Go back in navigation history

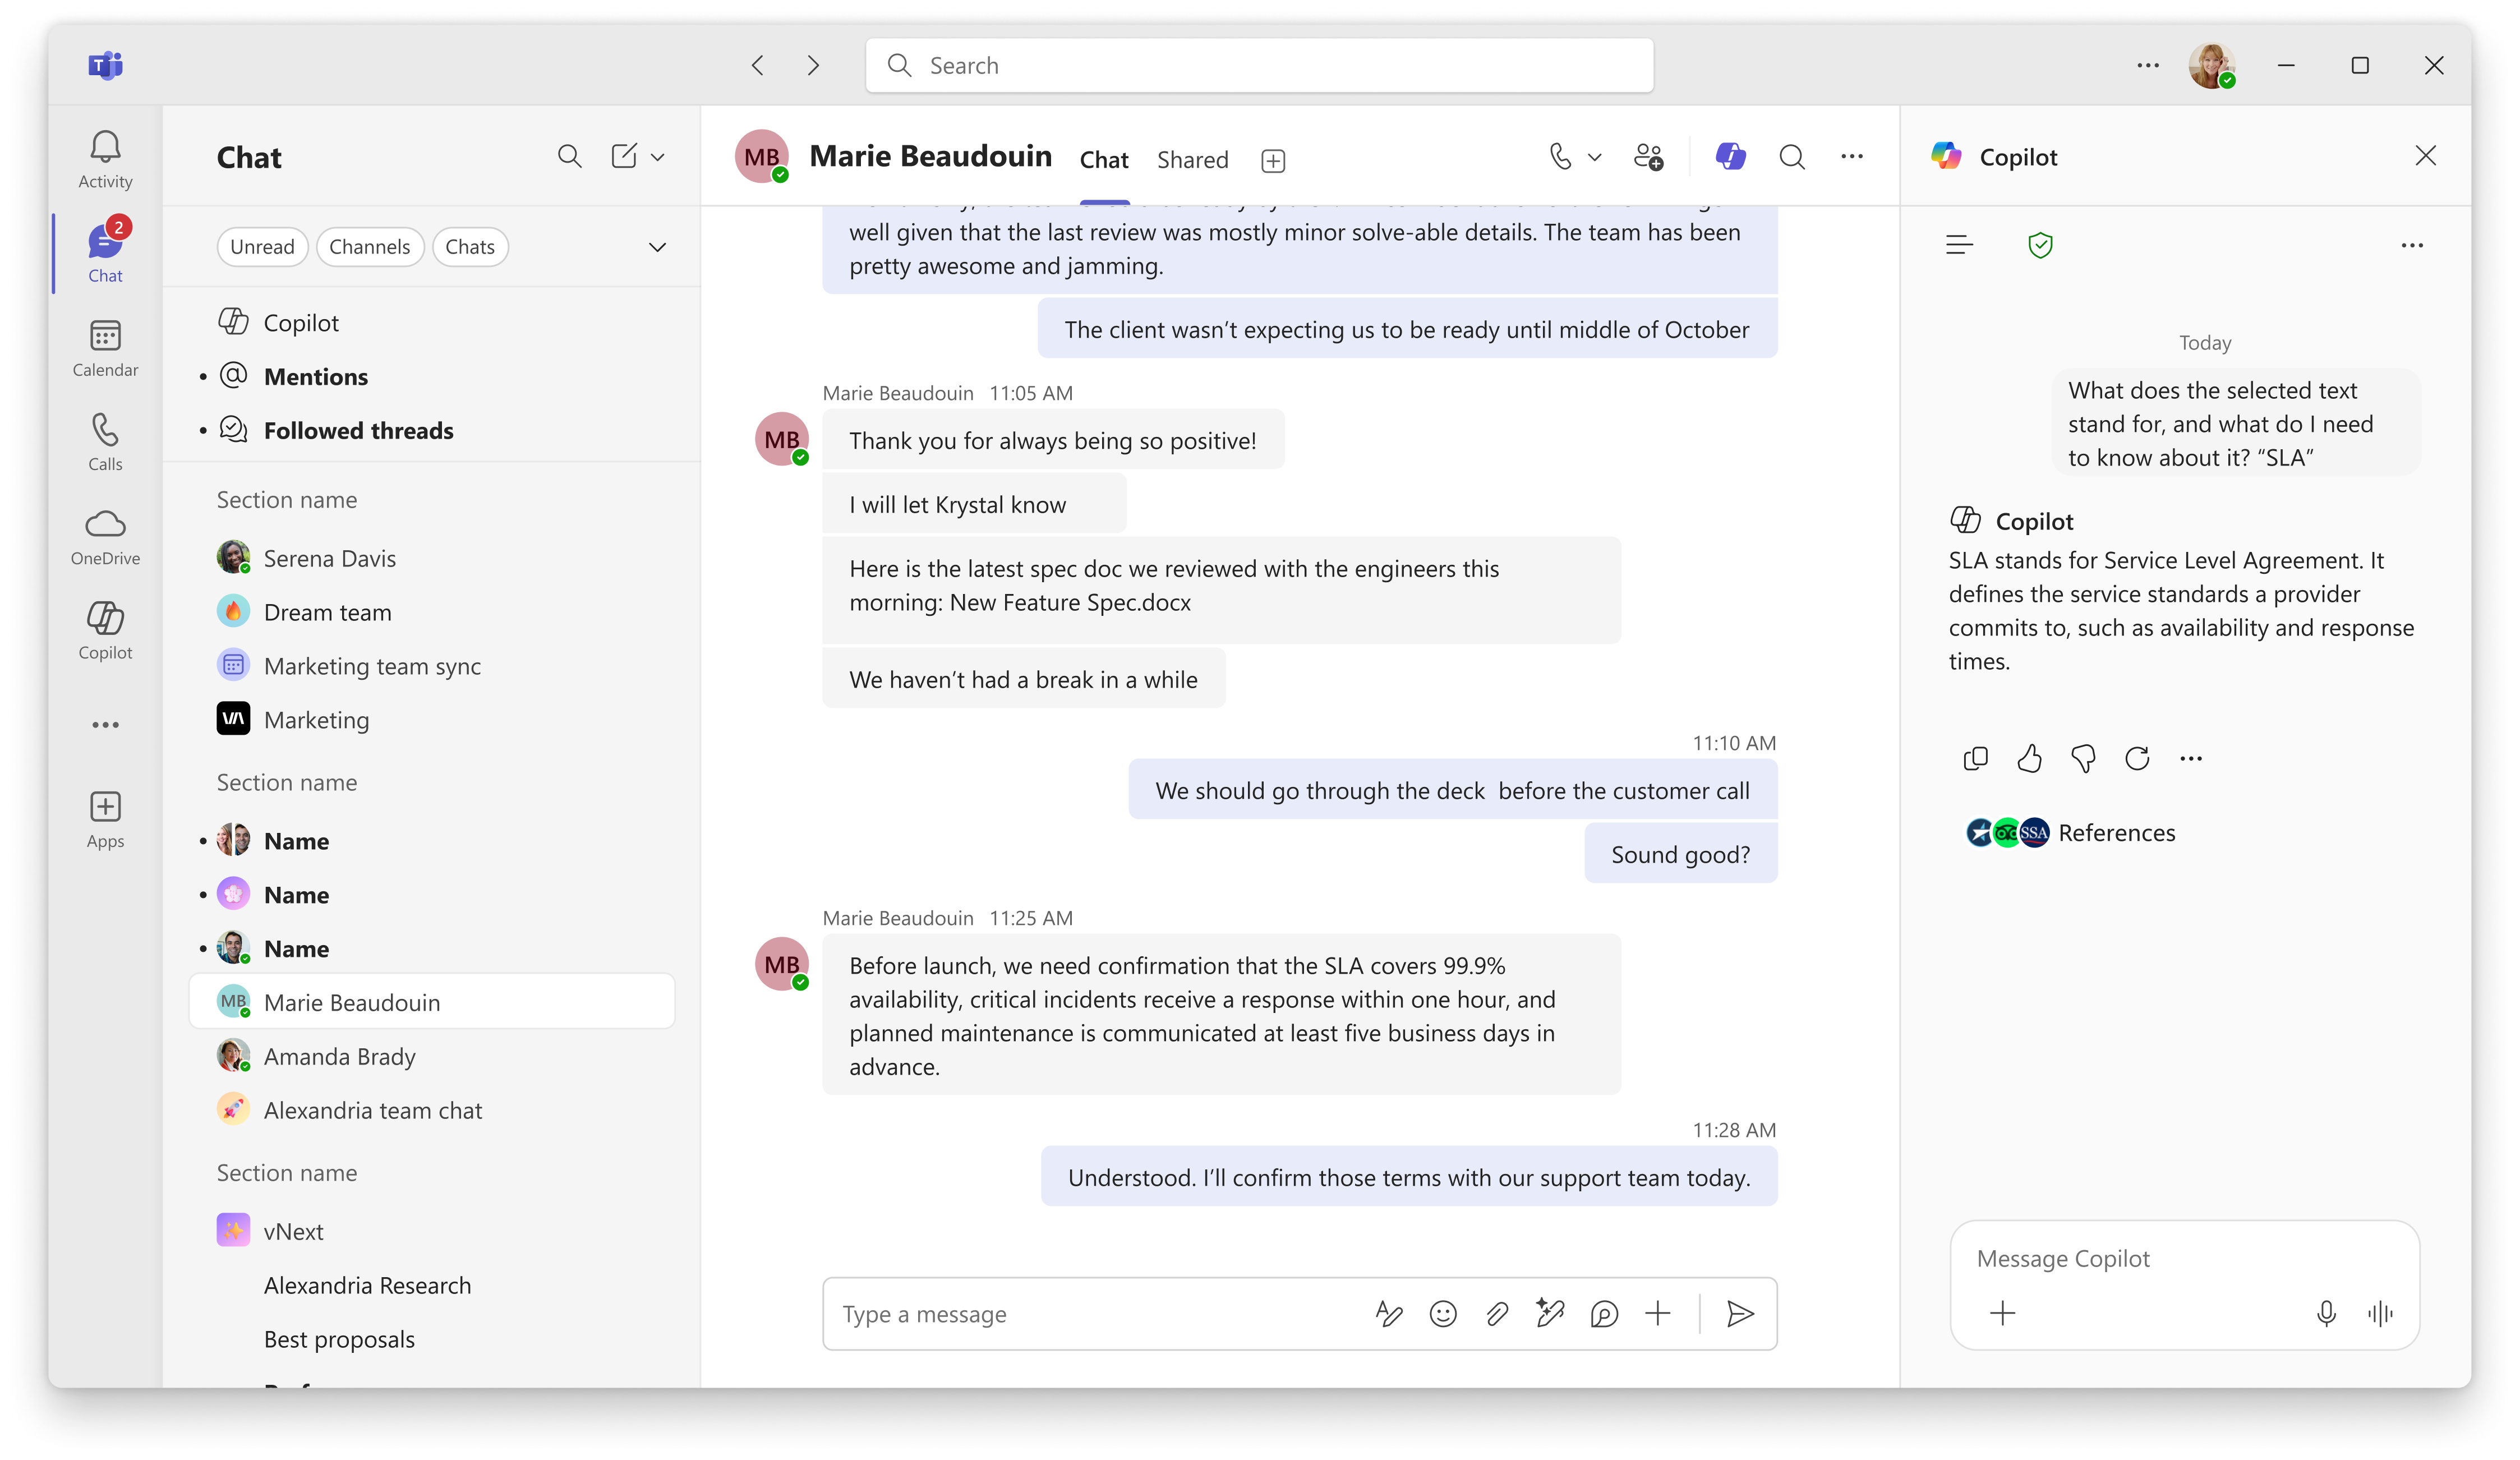pos(758,65)
